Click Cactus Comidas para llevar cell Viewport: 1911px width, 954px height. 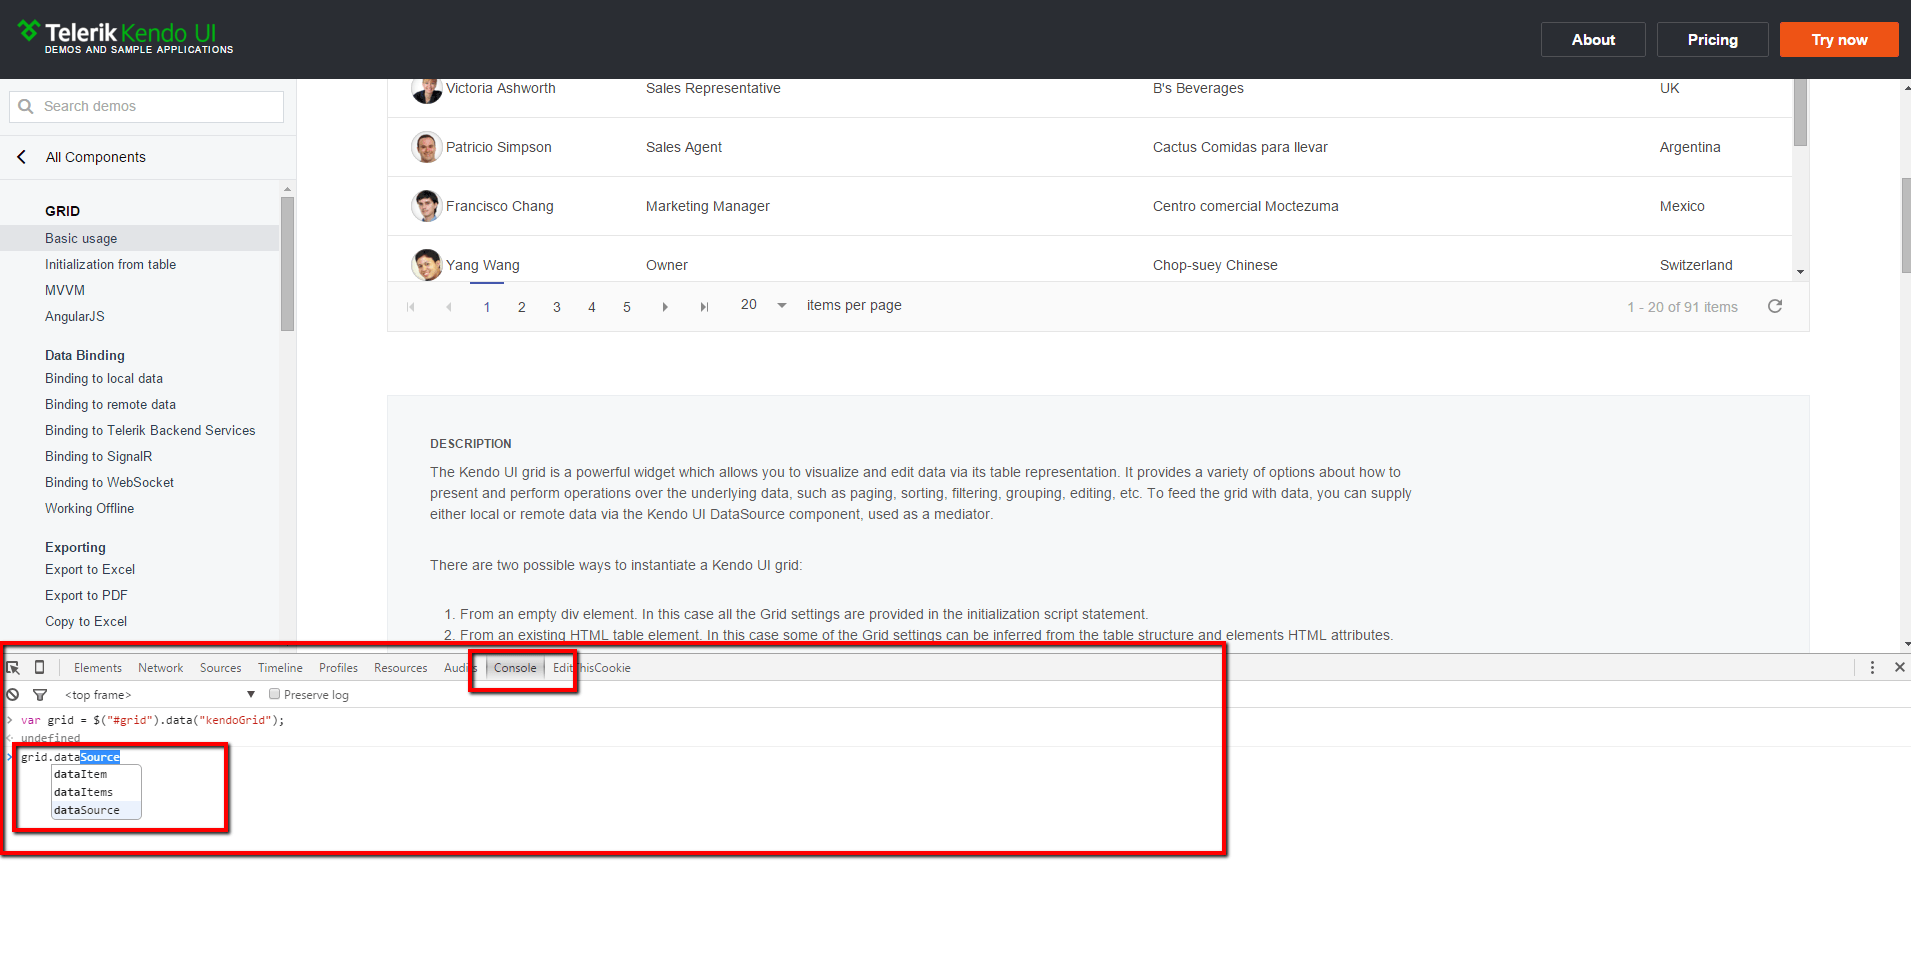[x=1240, y=147]
